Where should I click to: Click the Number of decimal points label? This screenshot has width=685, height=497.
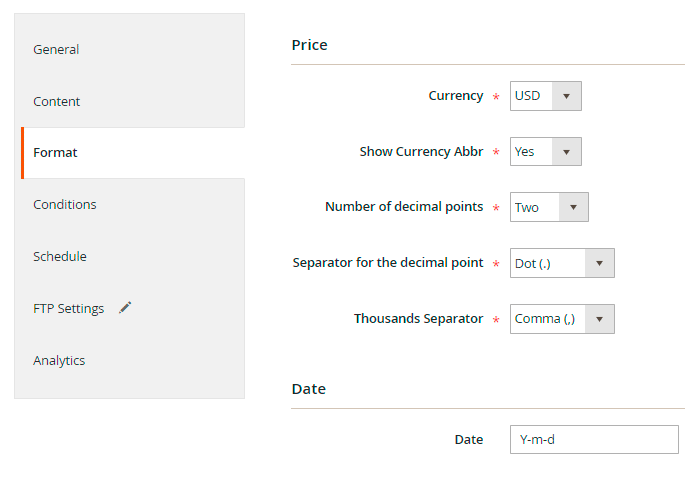(x=404, y=207)
